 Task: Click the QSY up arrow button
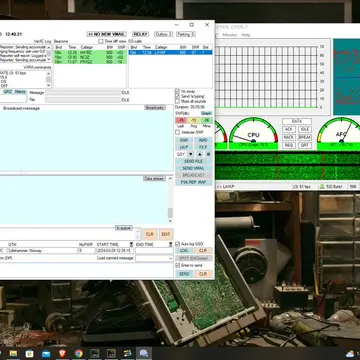point(199,154)
